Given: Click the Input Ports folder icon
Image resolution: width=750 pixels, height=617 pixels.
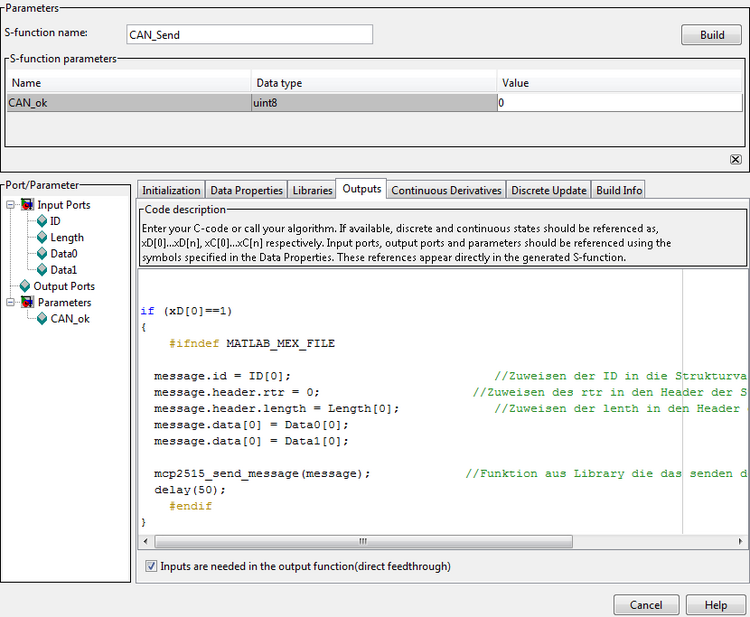Looking at the screenshot, I should click(27, 205).
